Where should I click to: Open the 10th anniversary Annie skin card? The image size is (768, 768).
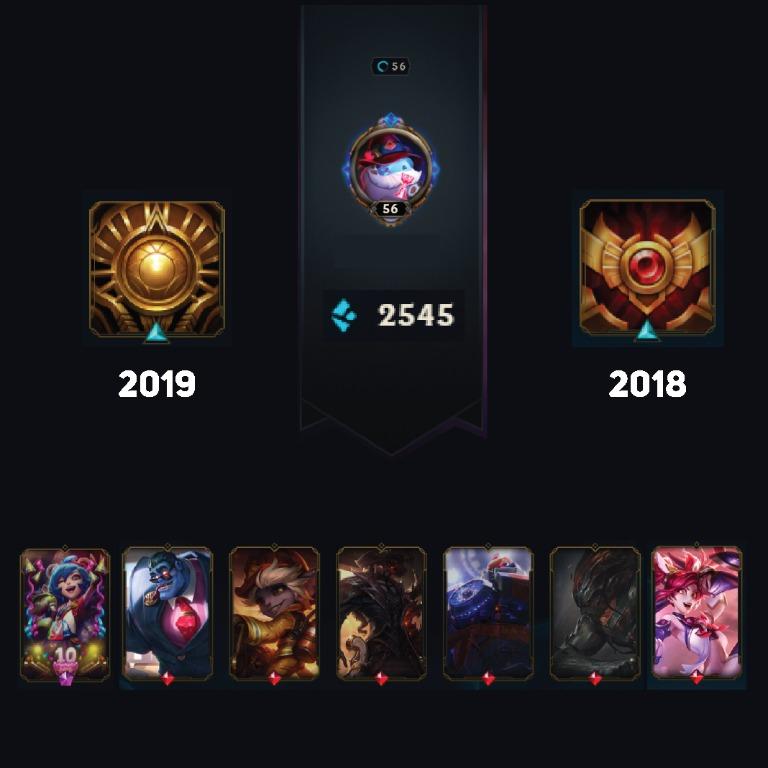coord(65,615)
